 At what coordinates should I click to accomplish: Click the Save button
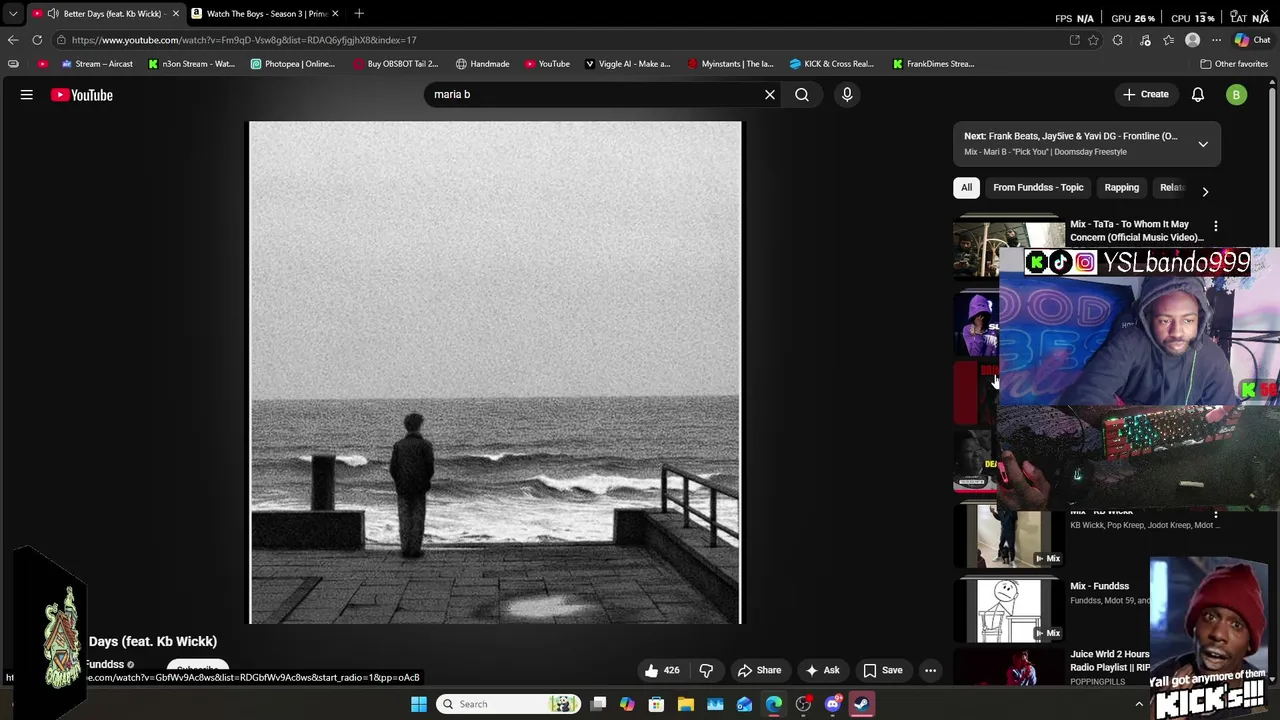click(x=883, y=670)
